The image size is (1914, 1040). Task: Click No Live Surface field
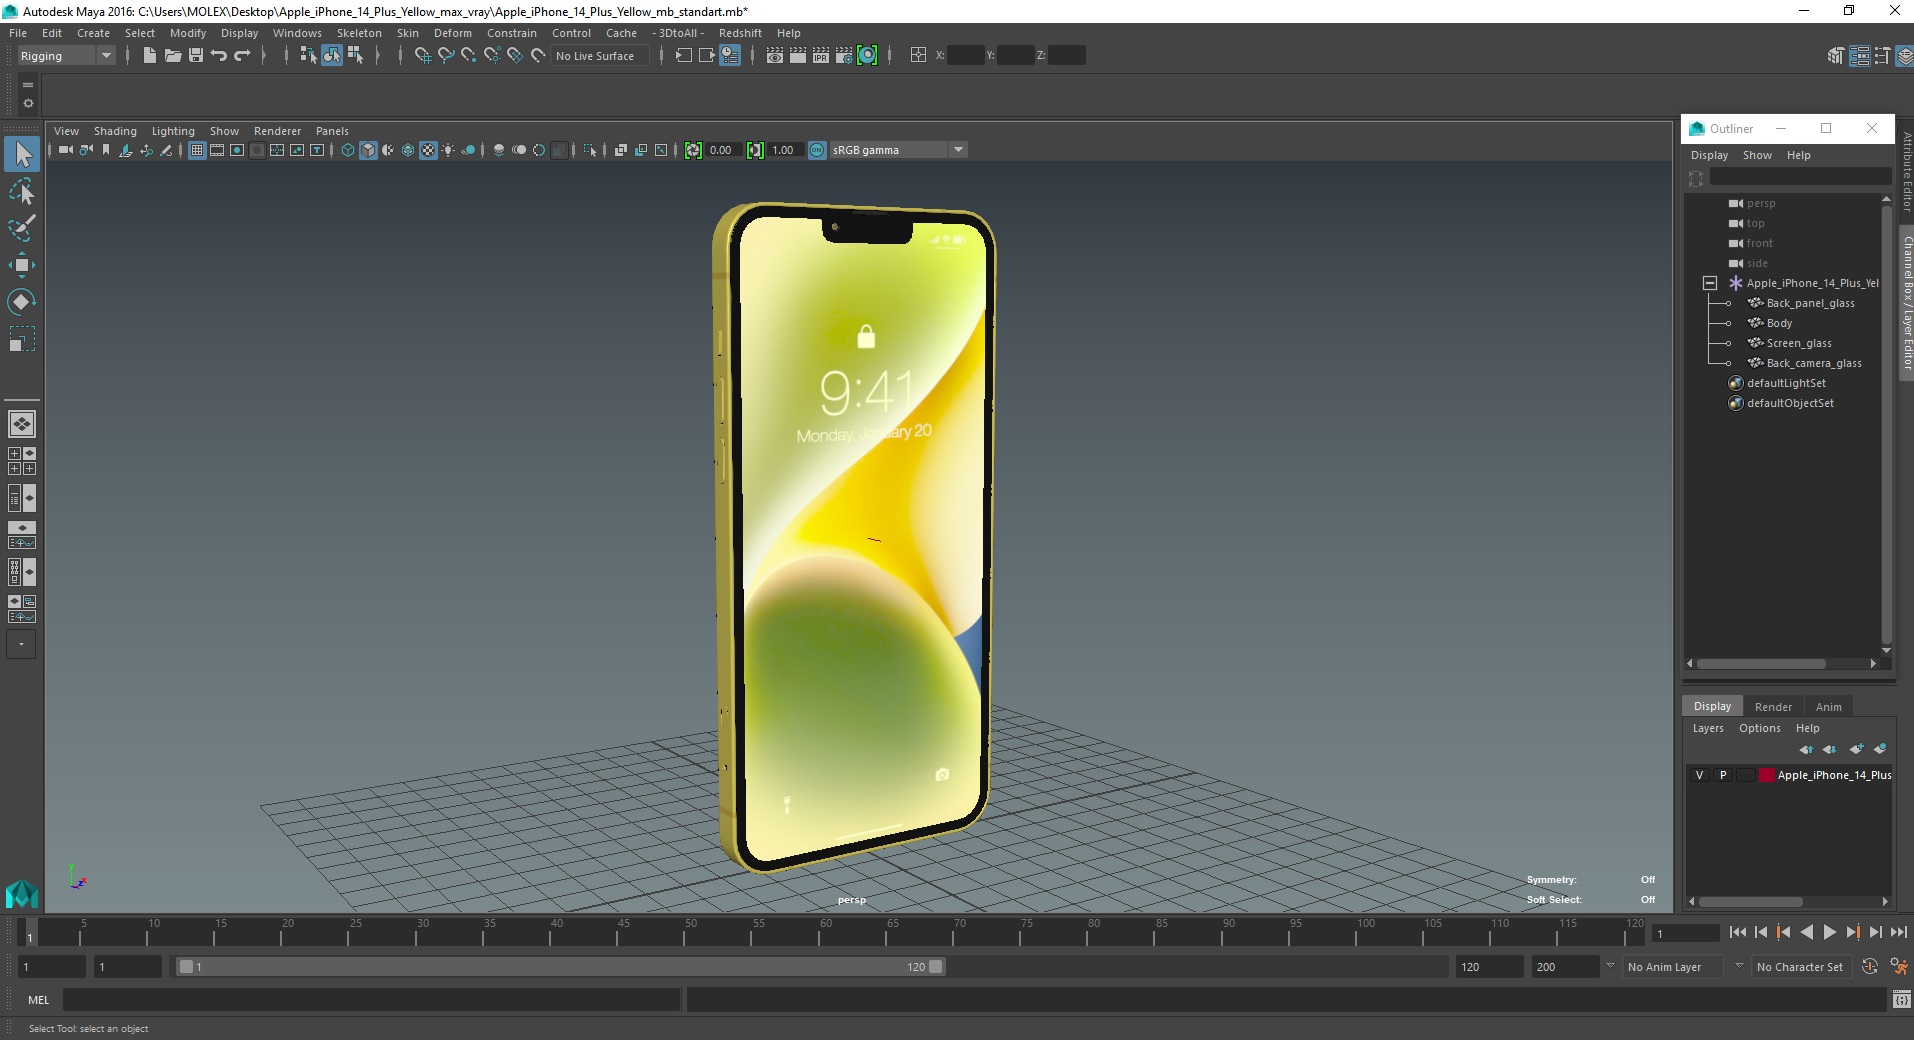tap(599, 56)
